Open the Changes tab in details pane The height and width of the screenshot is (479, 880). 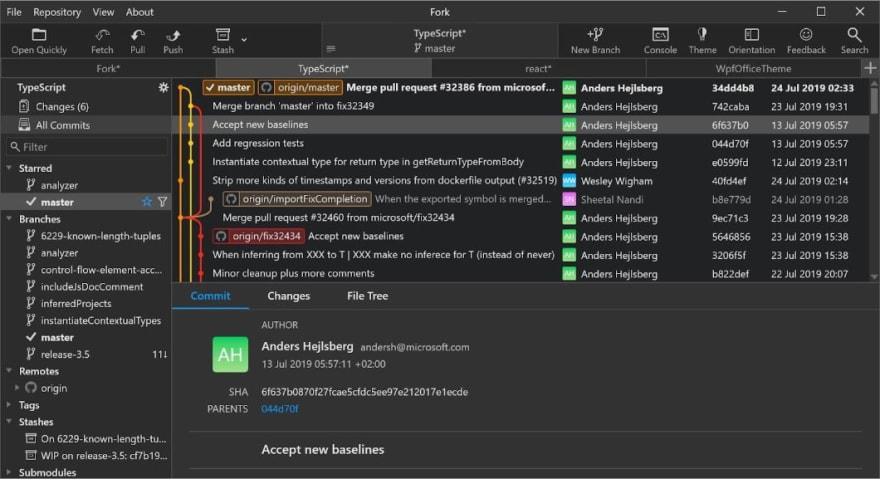(x=288, y=296)
